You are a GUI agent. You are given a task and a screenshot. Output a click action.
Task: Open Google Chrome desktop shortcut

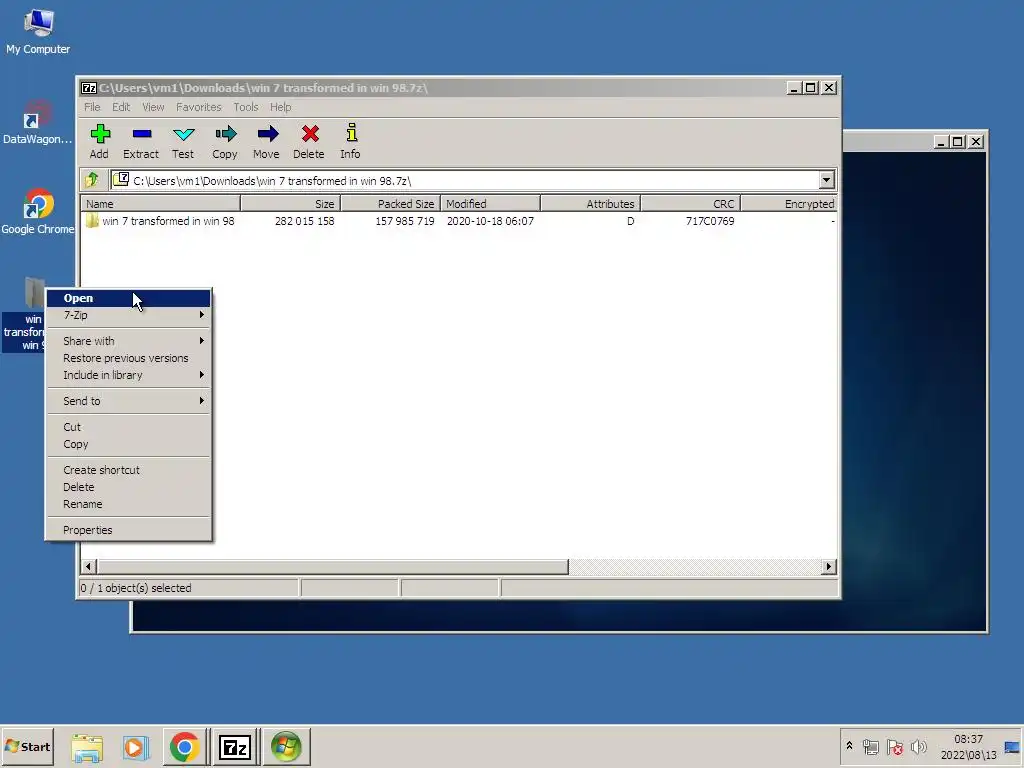click(37, 212)
